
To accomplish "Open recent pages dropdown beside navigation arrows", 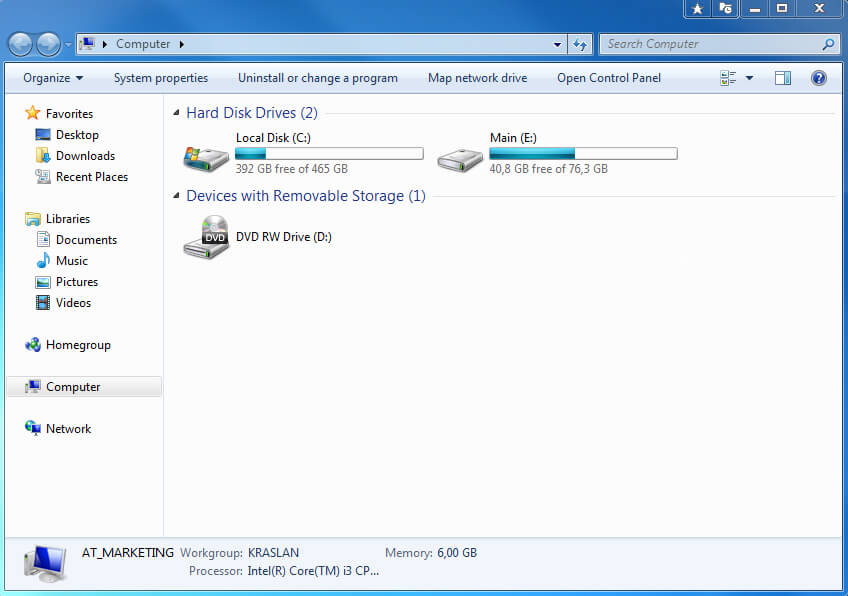I will [68, 44].
